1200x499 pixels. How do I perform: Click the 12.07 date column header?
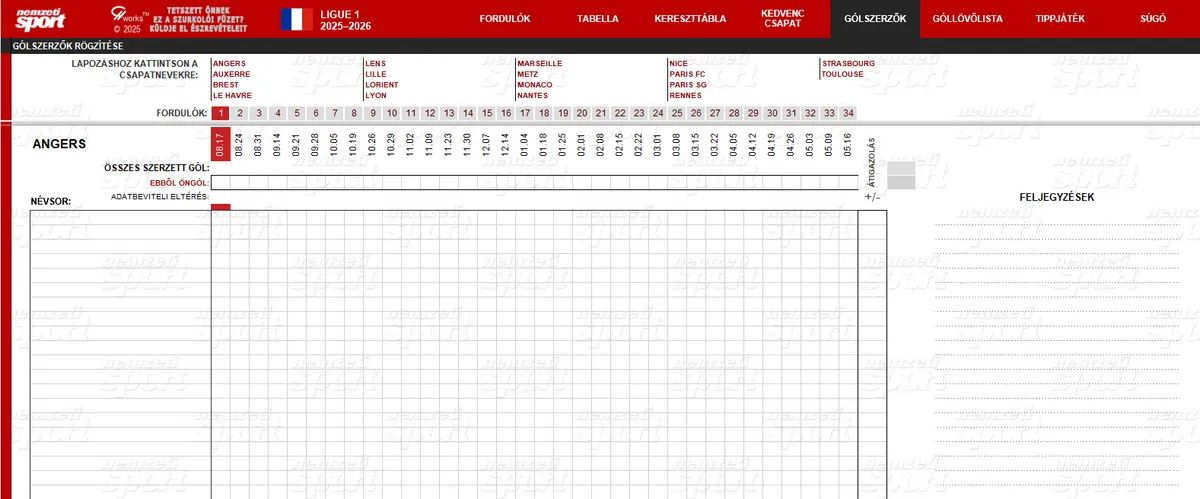(x=486, y=144)
